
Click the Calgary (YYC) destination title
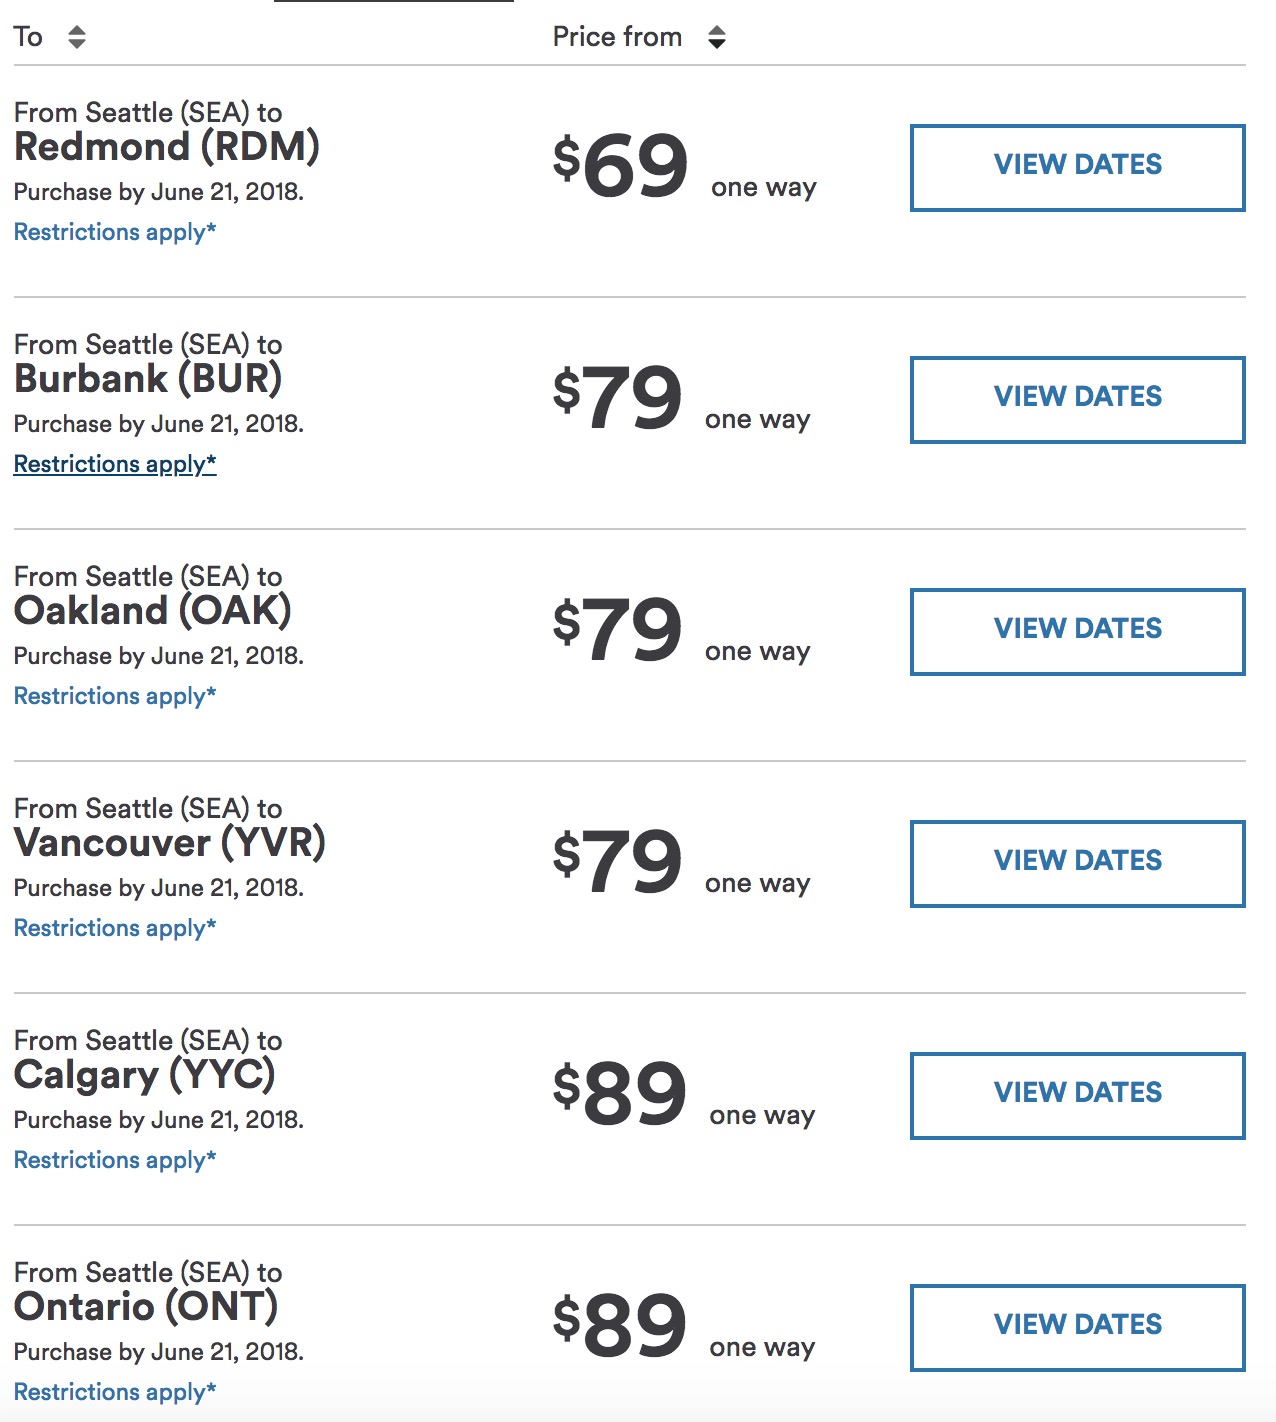click(x=145, y=1076)
